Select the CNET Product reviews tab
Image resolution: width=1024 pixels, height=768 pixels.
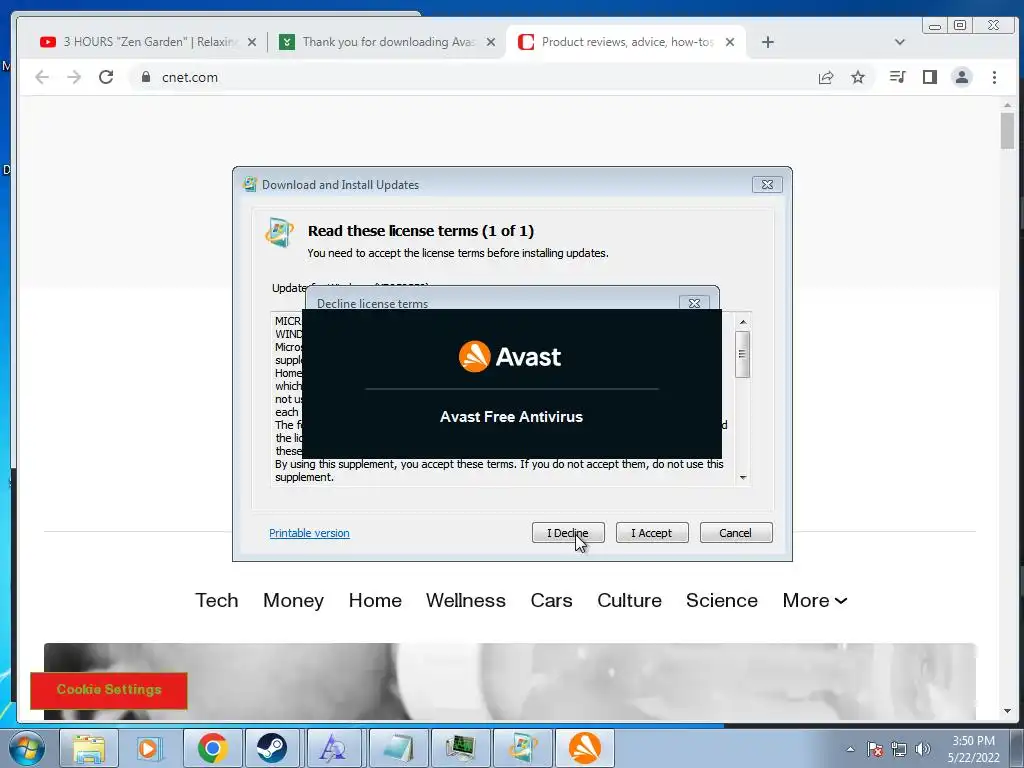626,42
